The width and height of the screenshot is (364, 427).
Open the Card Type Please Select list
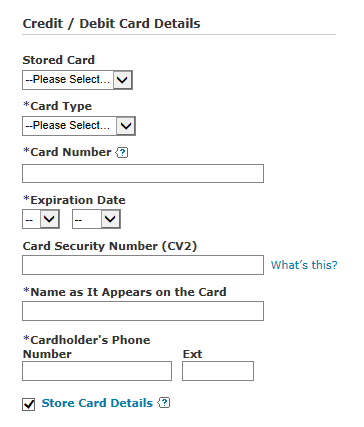(x=79, y=126)
